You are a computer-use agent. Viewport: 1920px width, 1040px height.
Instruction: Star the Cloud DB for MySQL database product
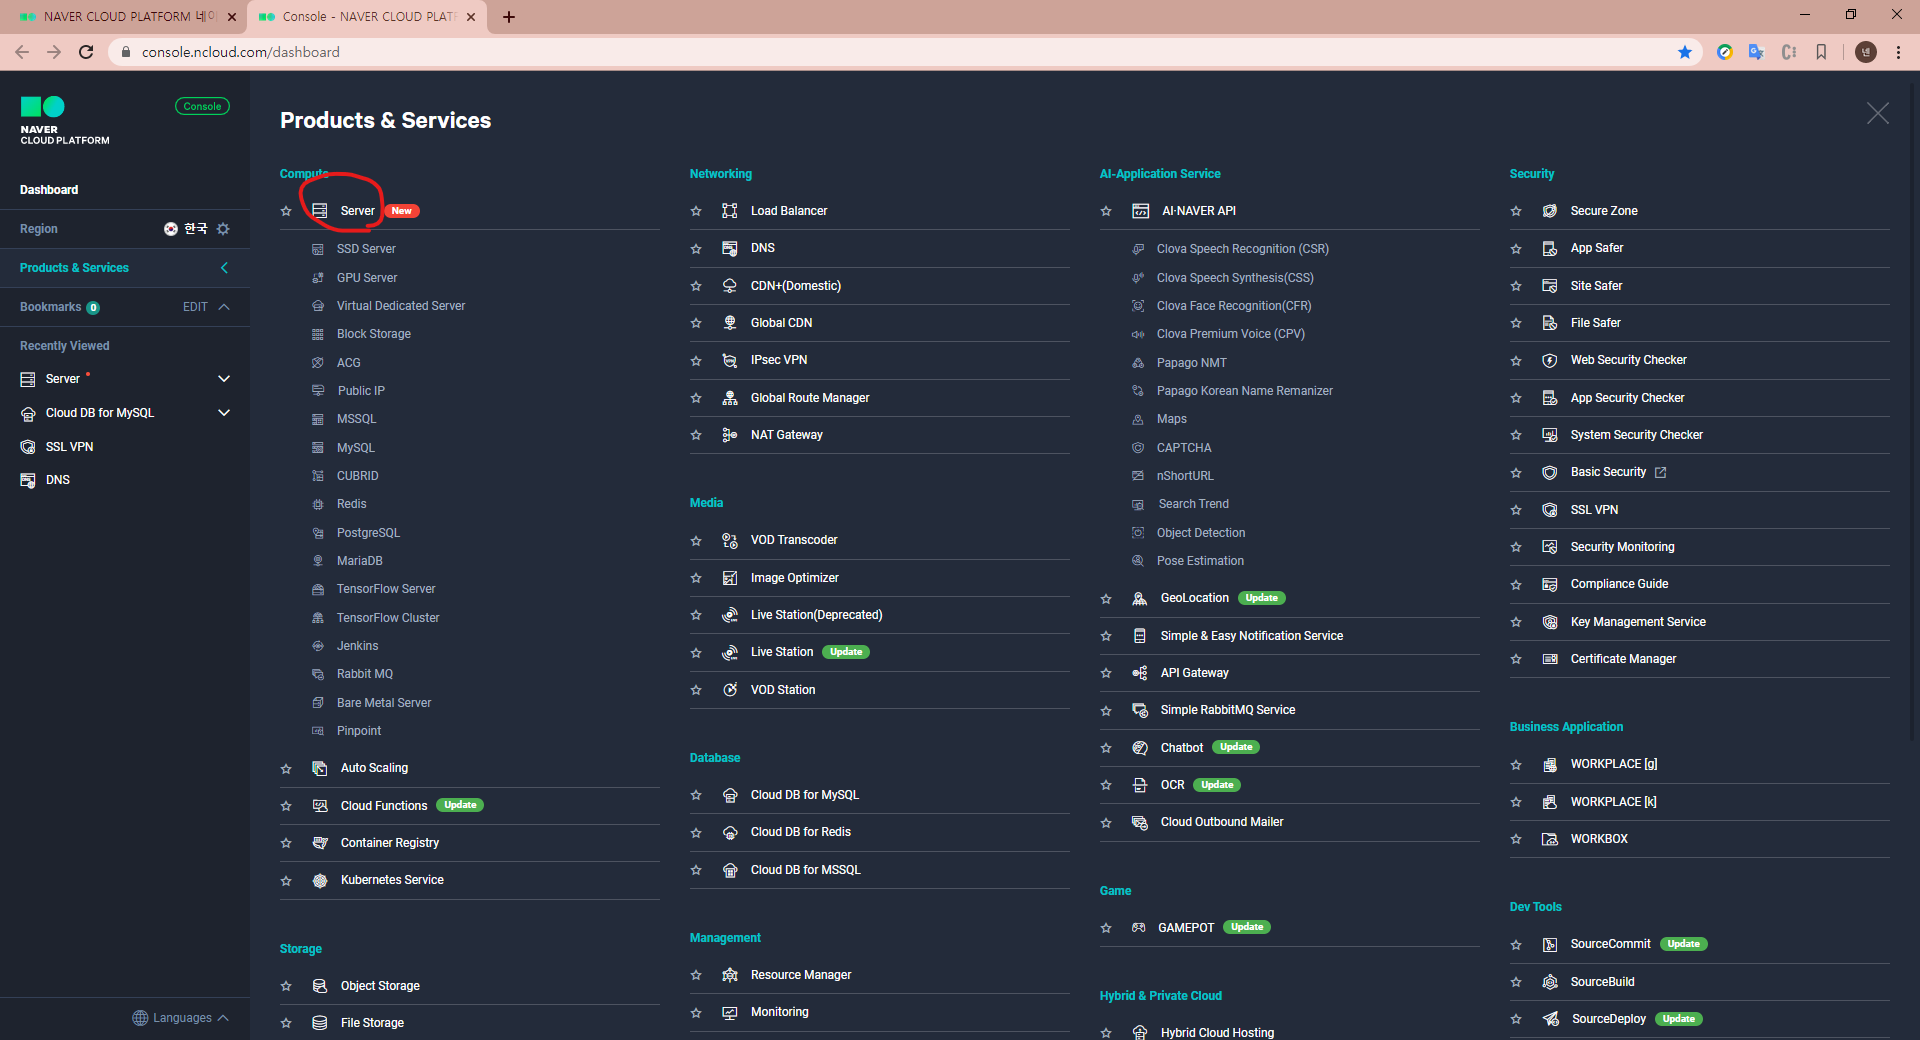pyautogui.click(x=696, y=795)
